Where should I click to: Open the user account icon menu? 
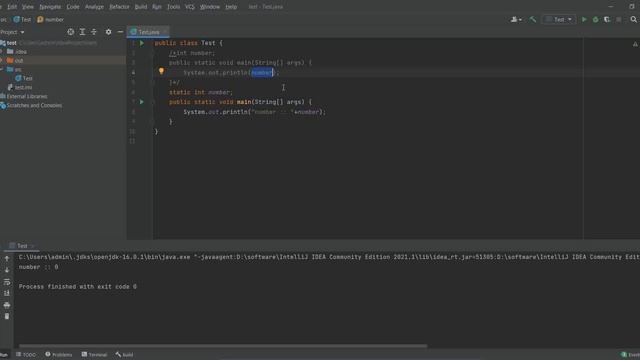pos(516,19)
